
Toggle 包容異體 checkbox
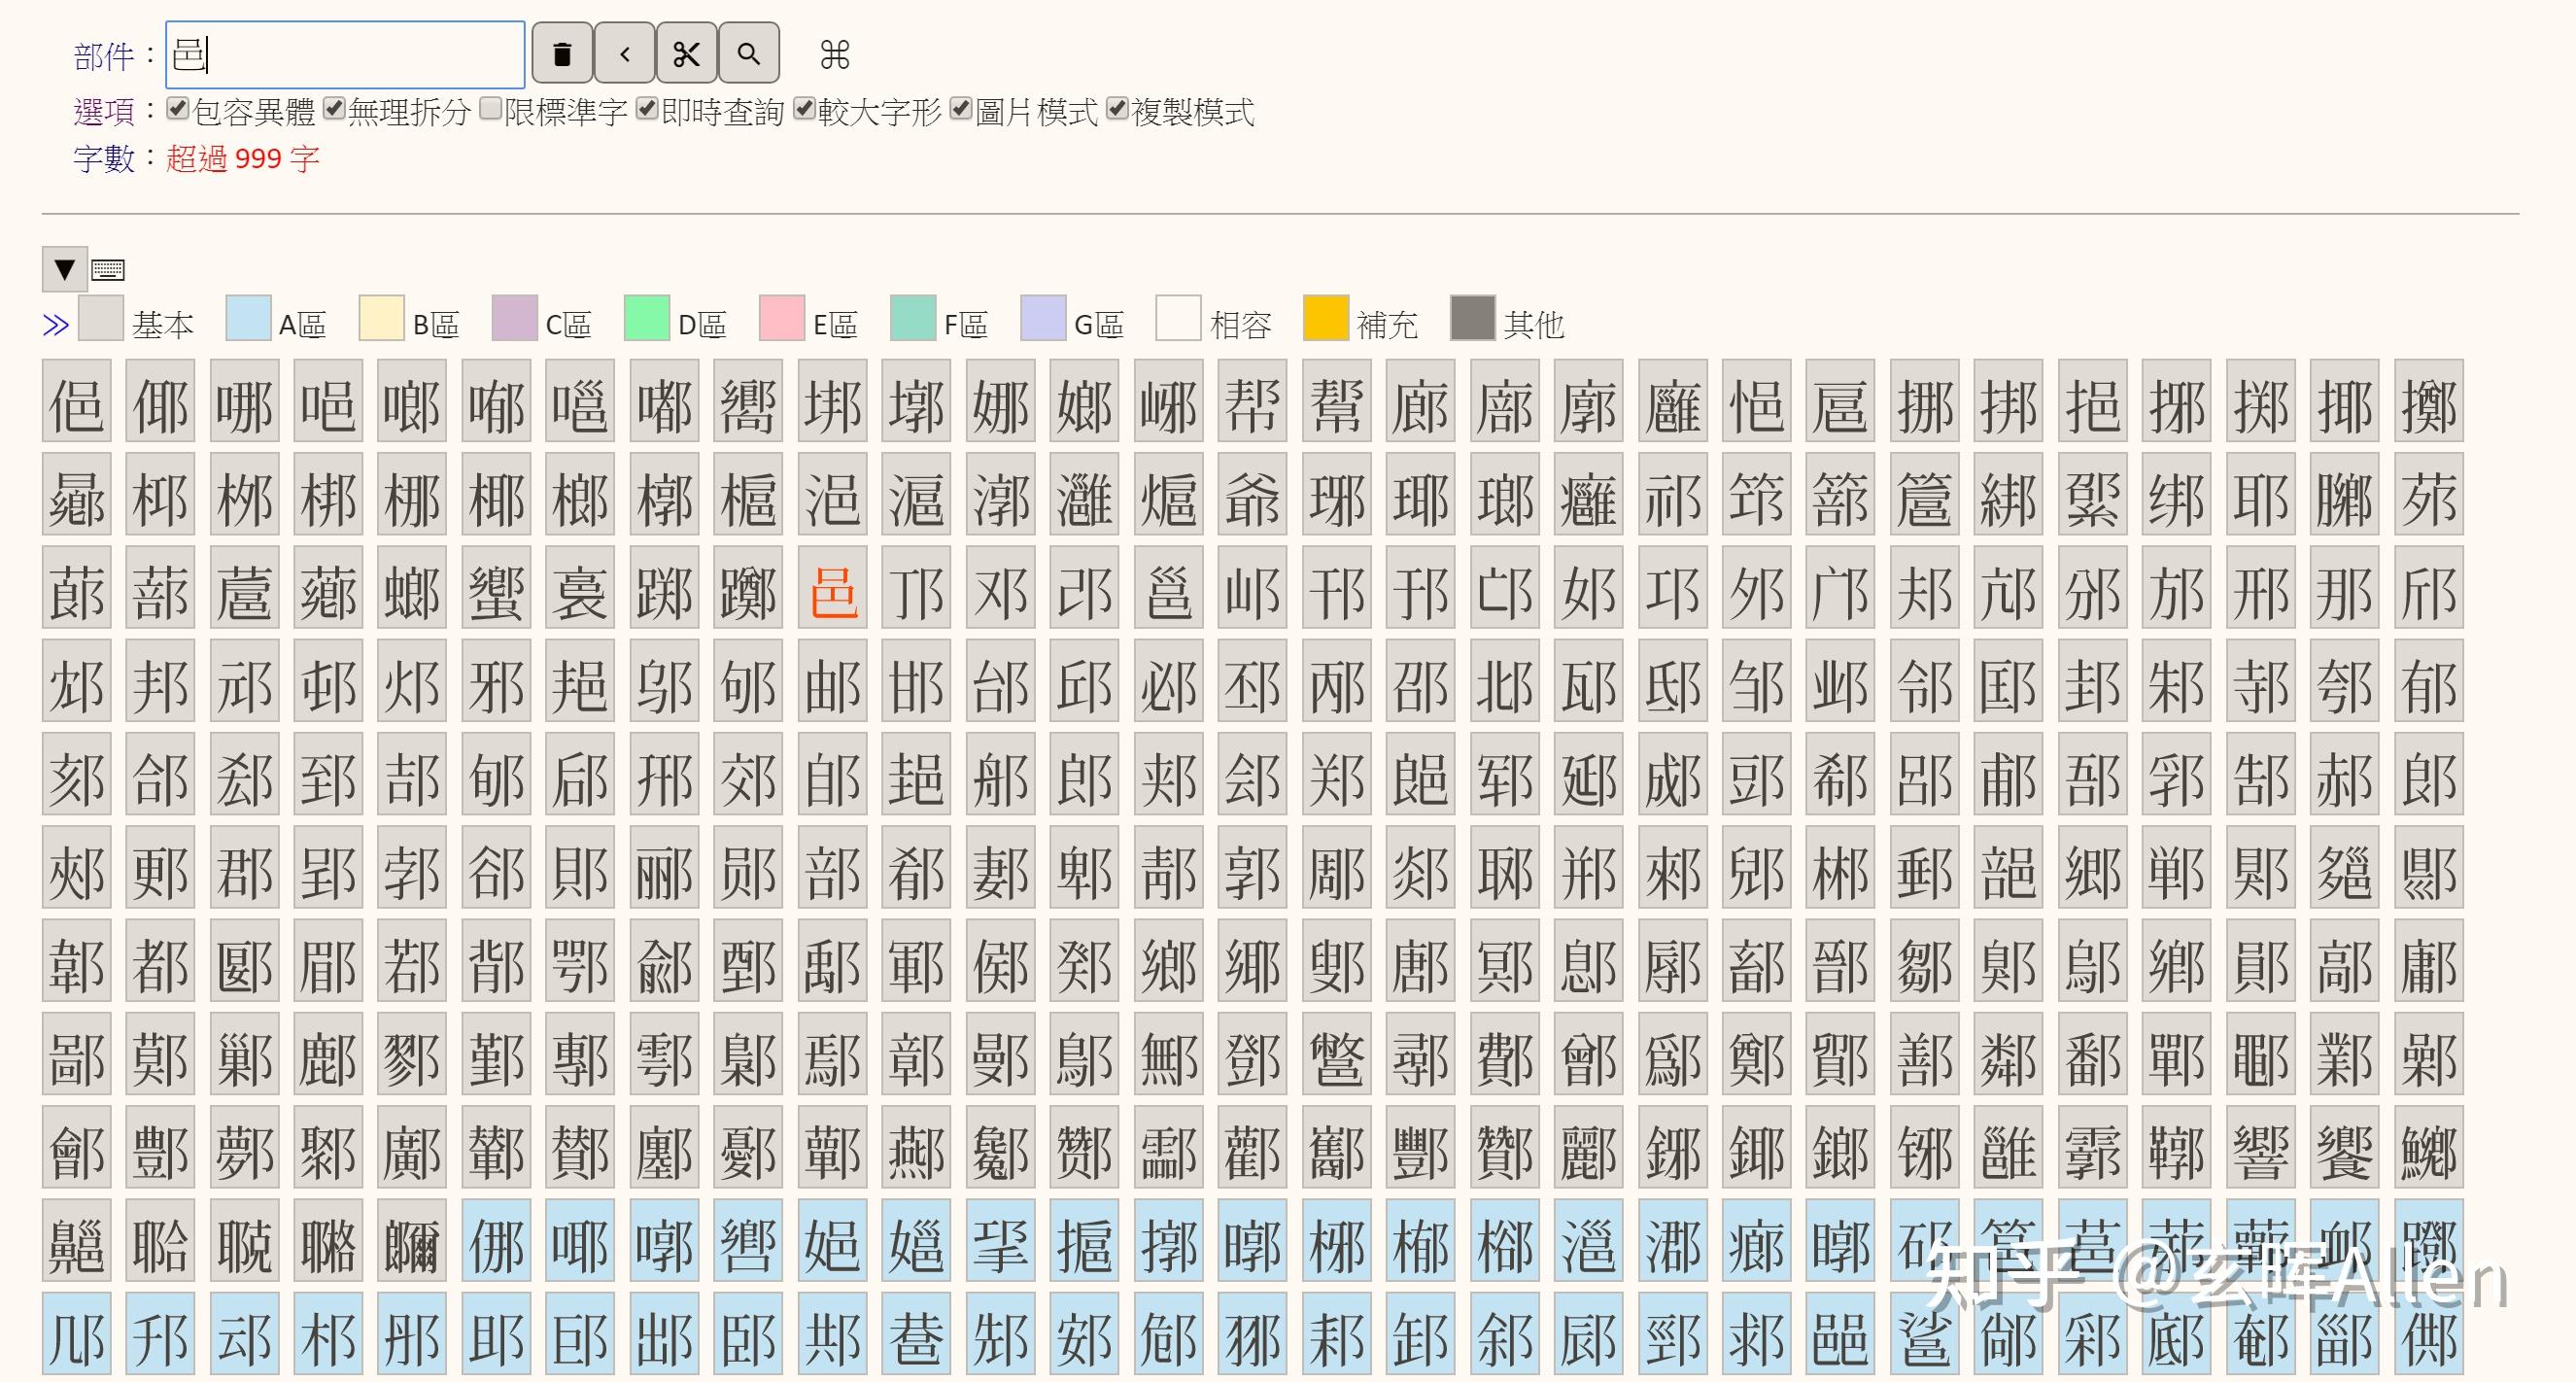178,108
